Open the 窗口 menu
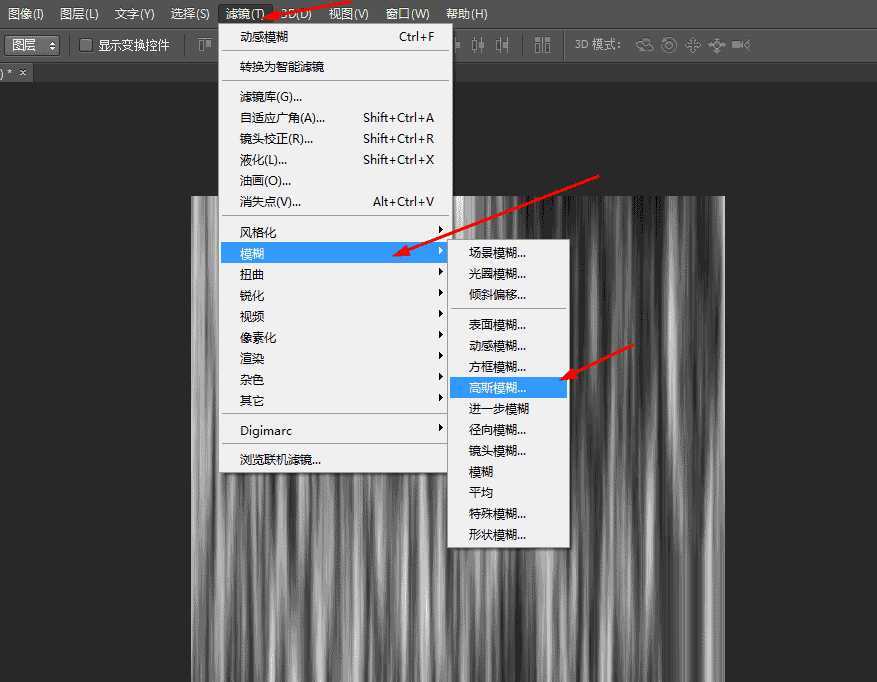This screenshot has height=682, width=877. click(407, 13)
